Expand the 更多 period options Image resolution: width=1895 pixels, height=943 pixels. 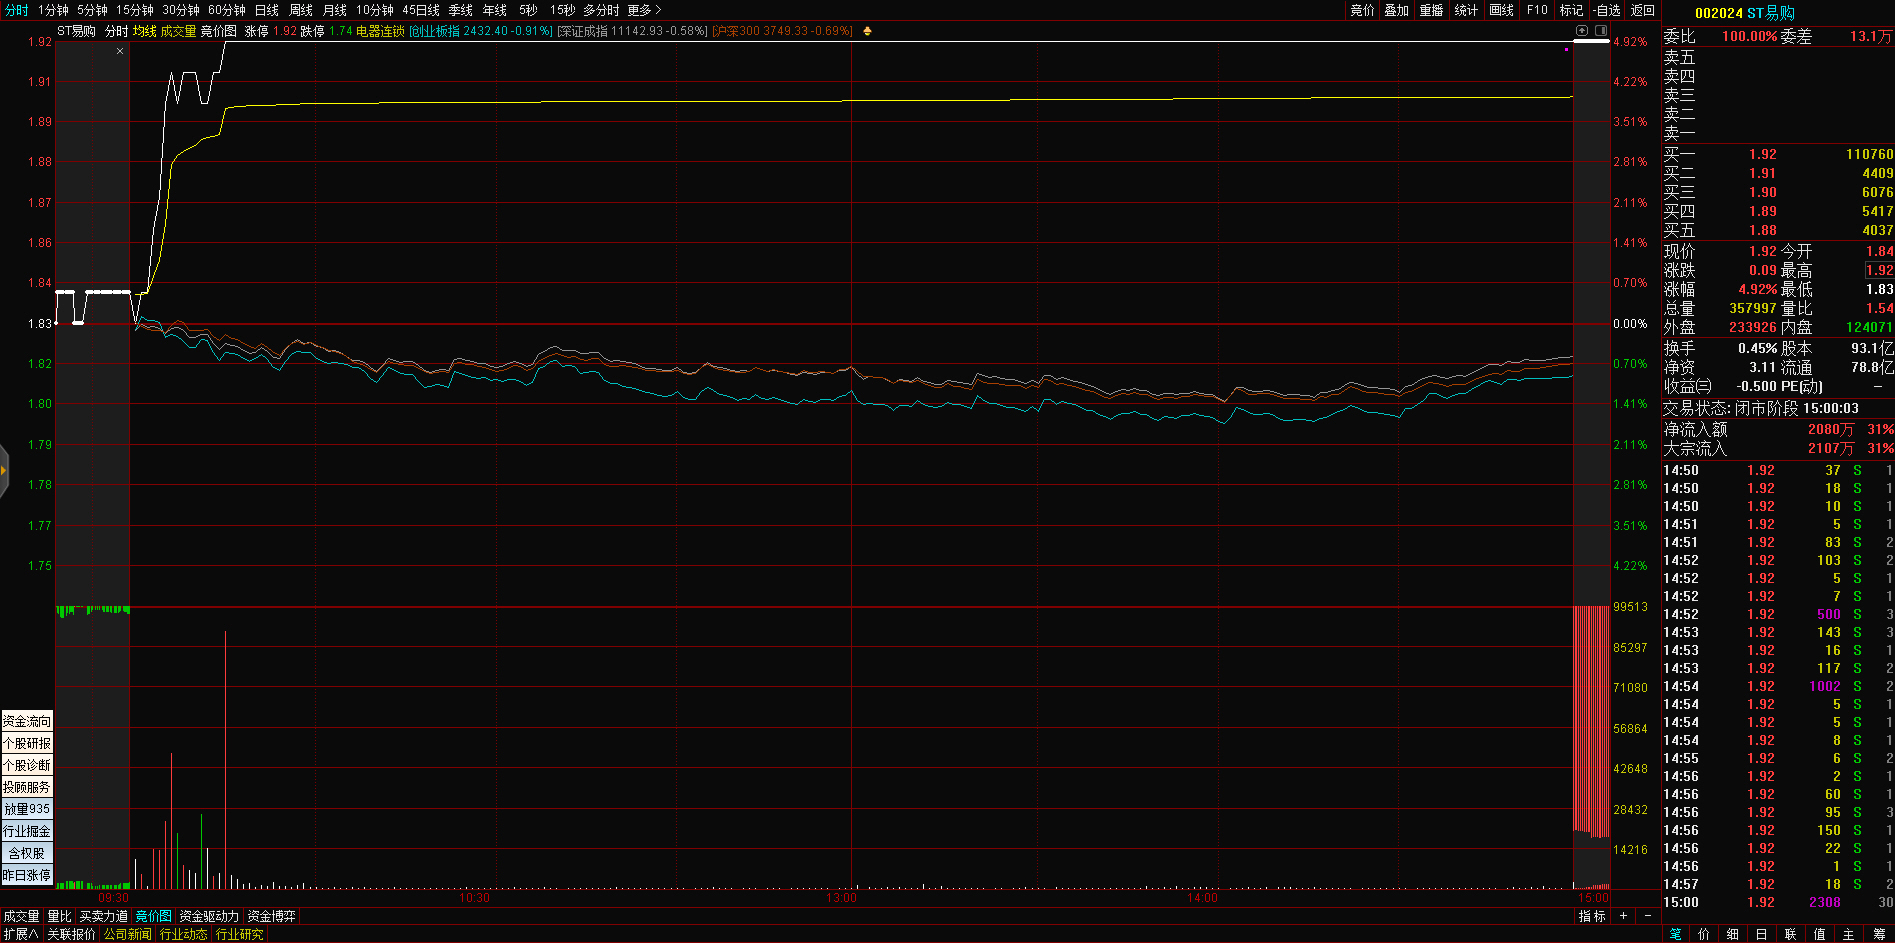point(644,10)
